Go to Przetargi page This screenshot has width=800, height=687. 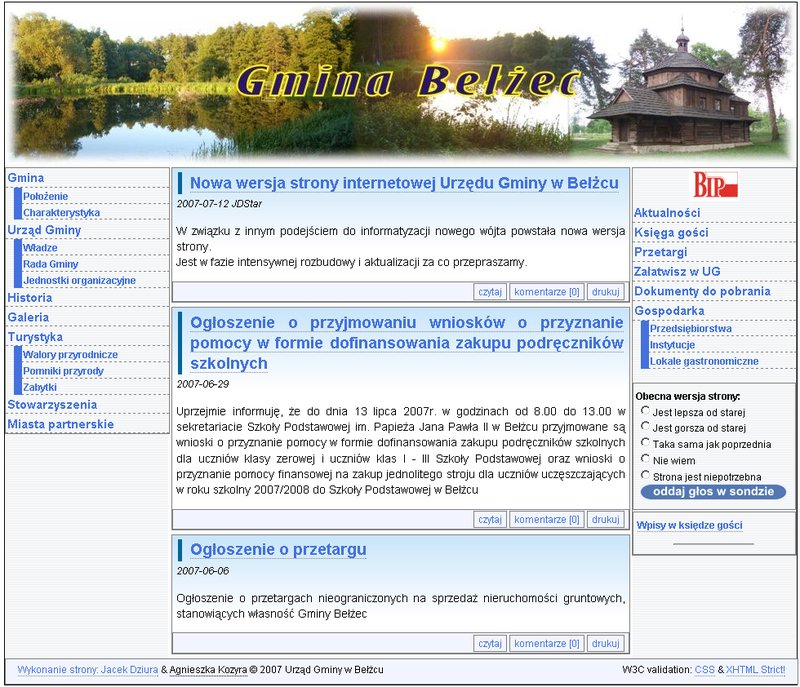660,252
